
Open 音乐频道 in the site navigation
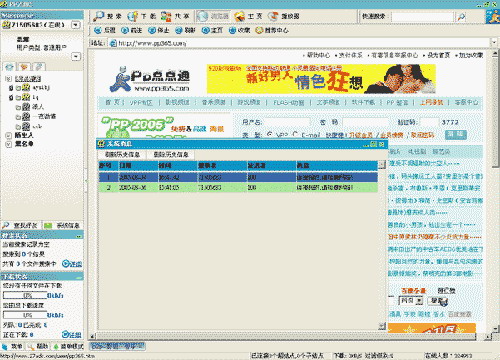[x=213, y=102]
